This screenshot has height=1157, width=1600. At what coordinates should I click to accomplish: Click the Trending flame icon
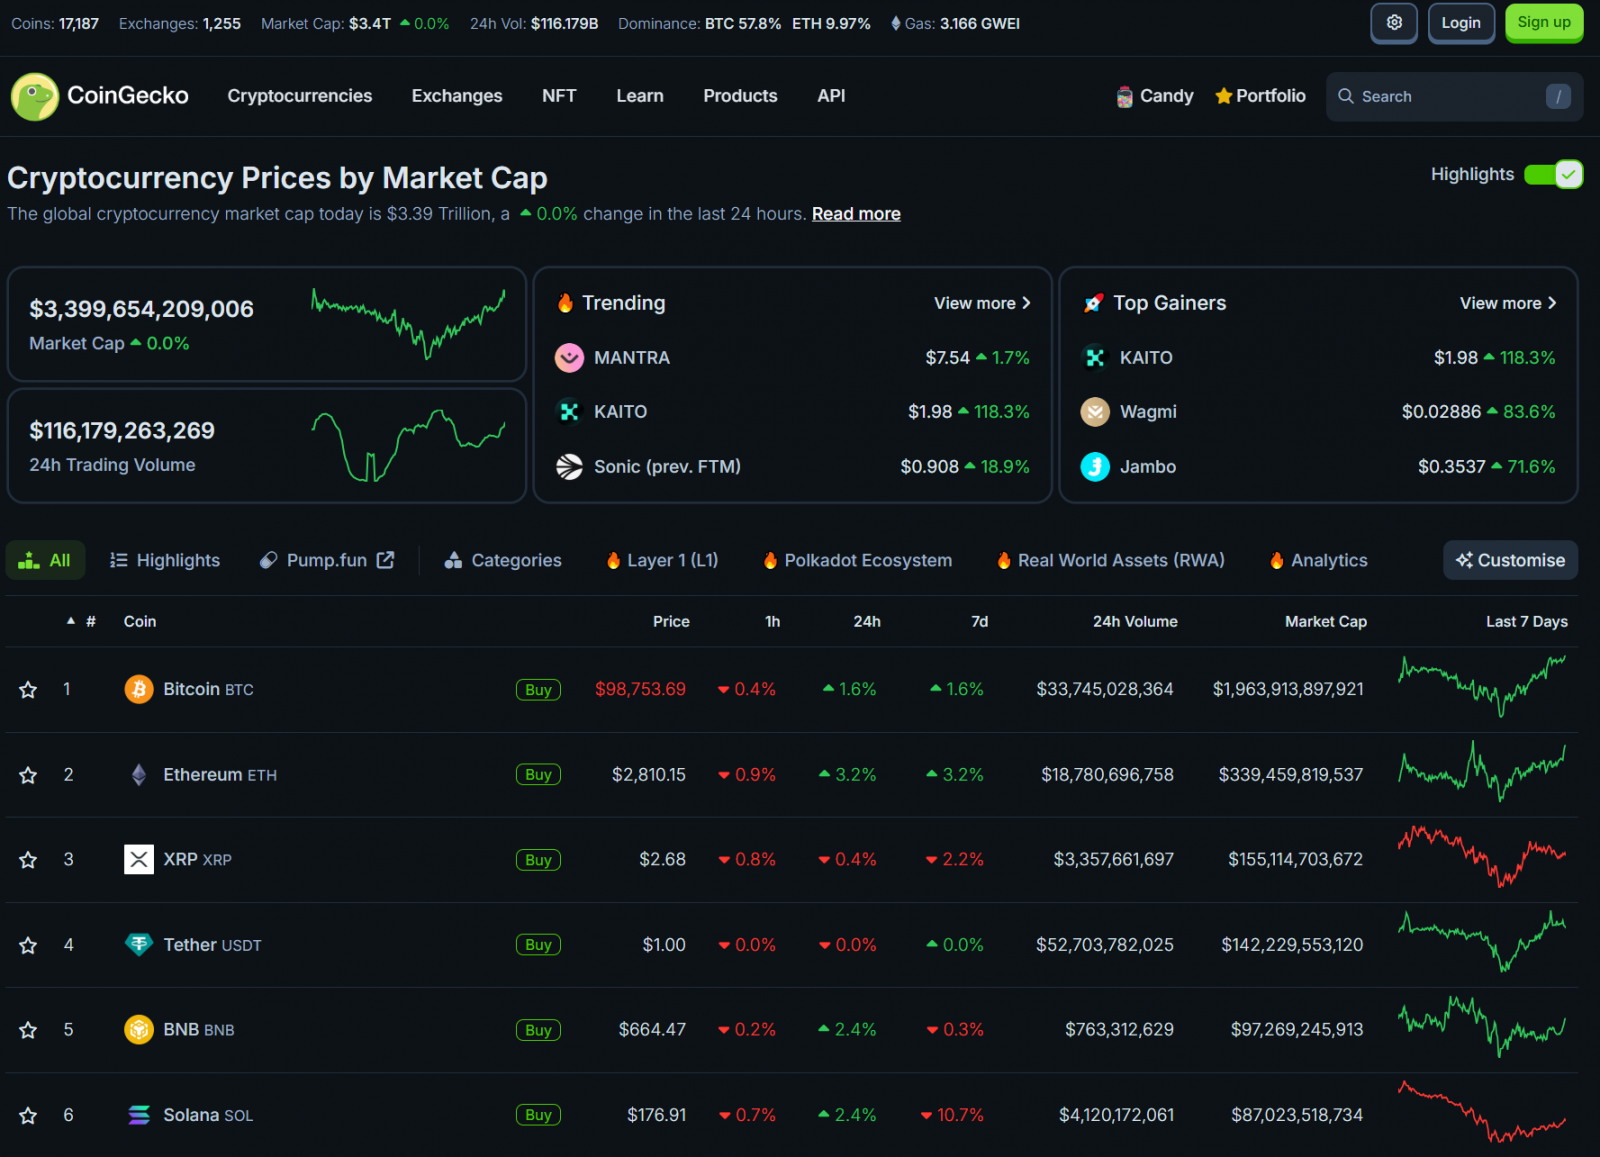click(565, 303)
